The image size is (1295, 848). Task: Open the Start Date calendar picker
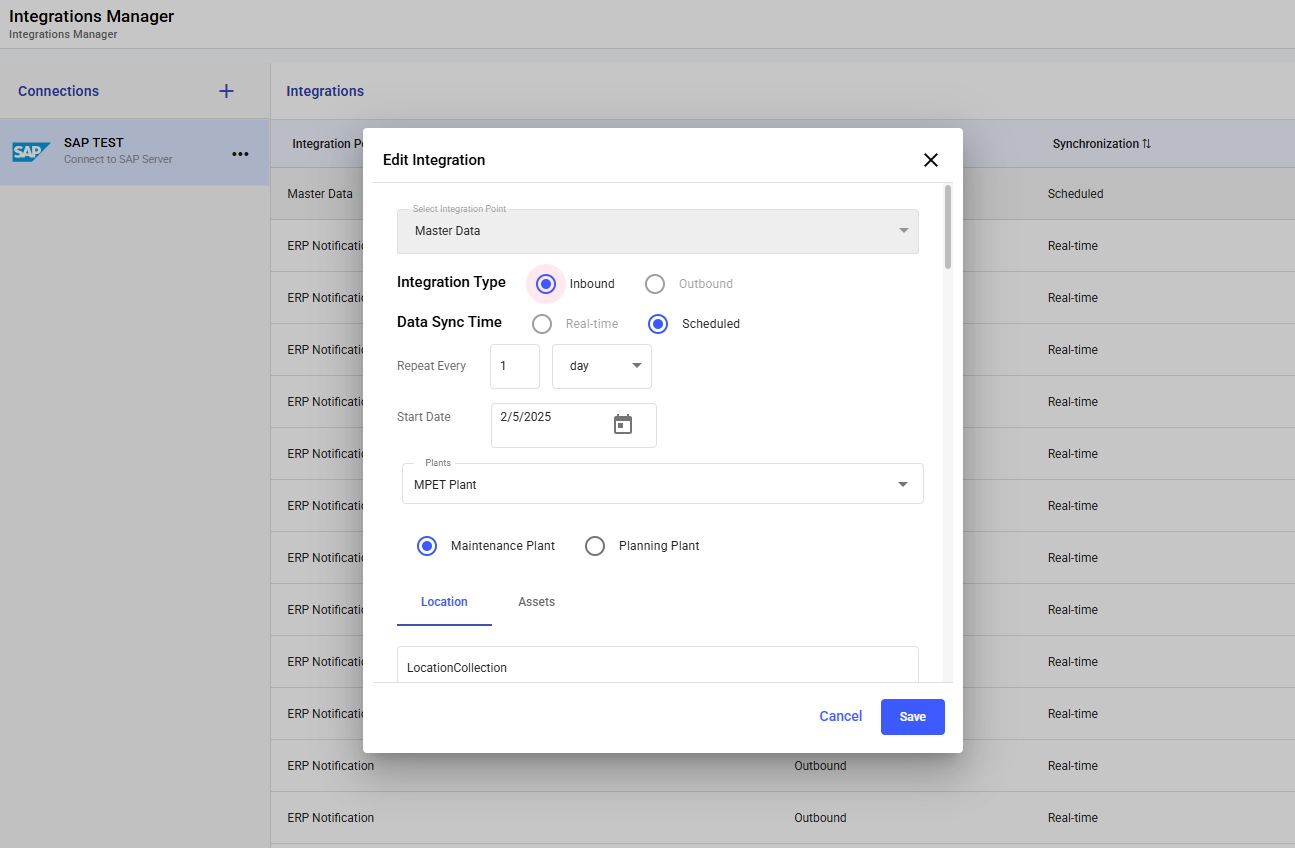[623, 425]
